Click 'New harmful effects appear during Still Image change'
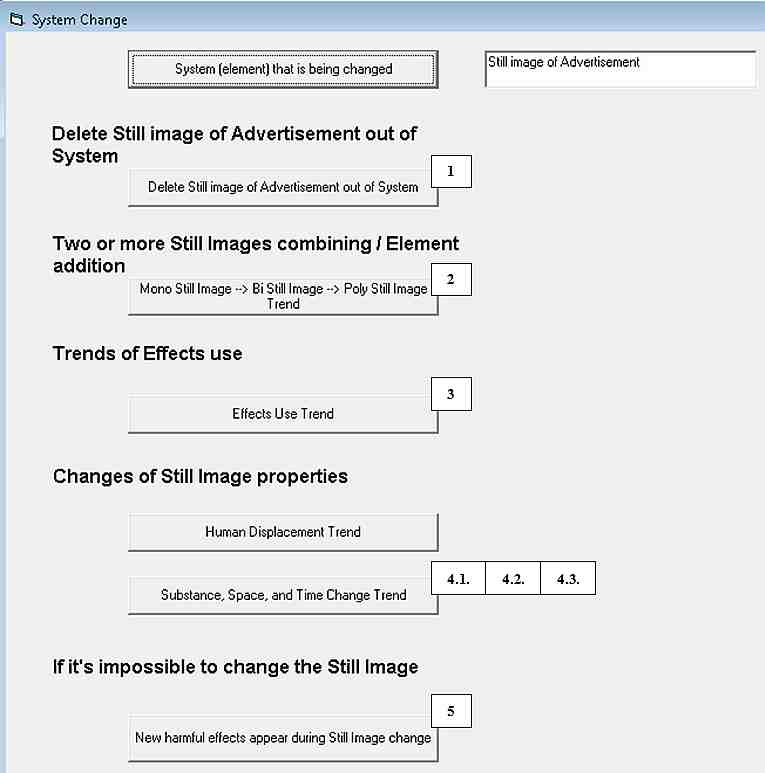This screenshot has width=765, height=773. (283, 738)
